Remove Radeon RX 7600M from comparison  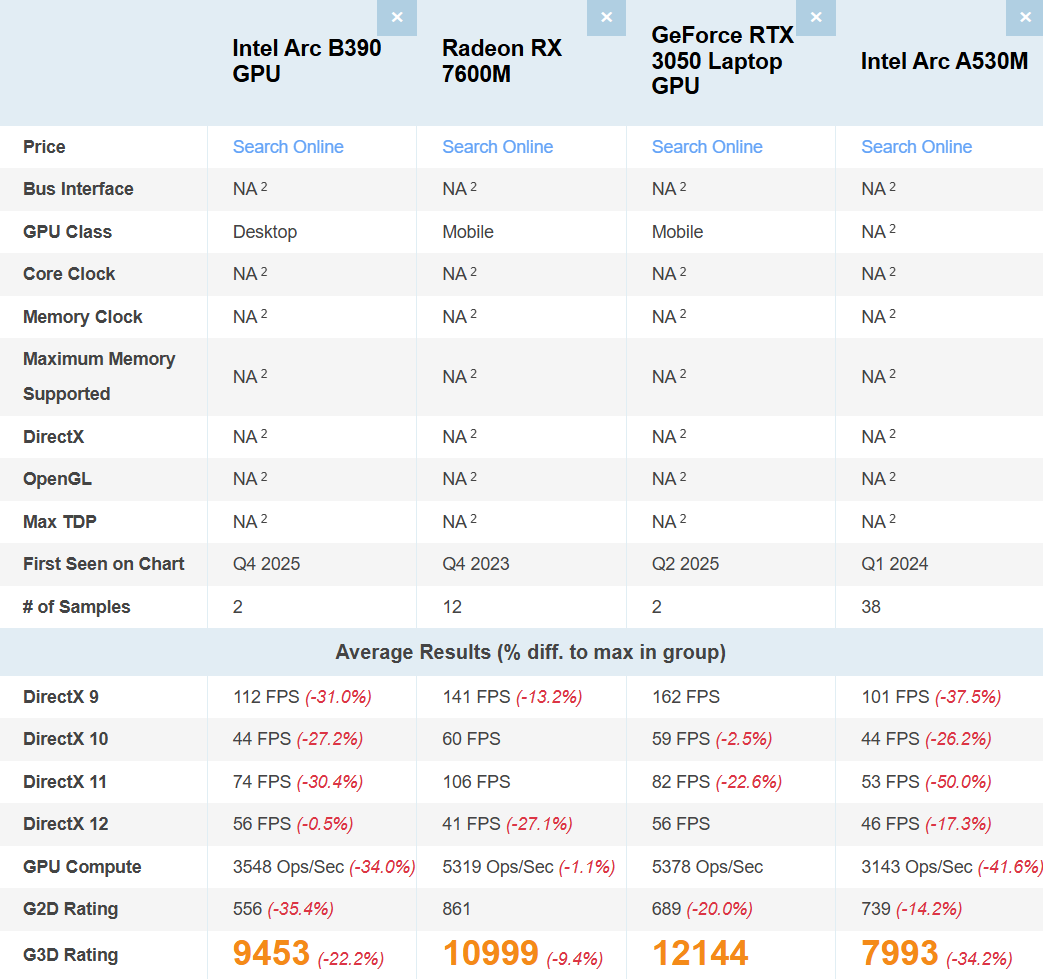(606, 18)
